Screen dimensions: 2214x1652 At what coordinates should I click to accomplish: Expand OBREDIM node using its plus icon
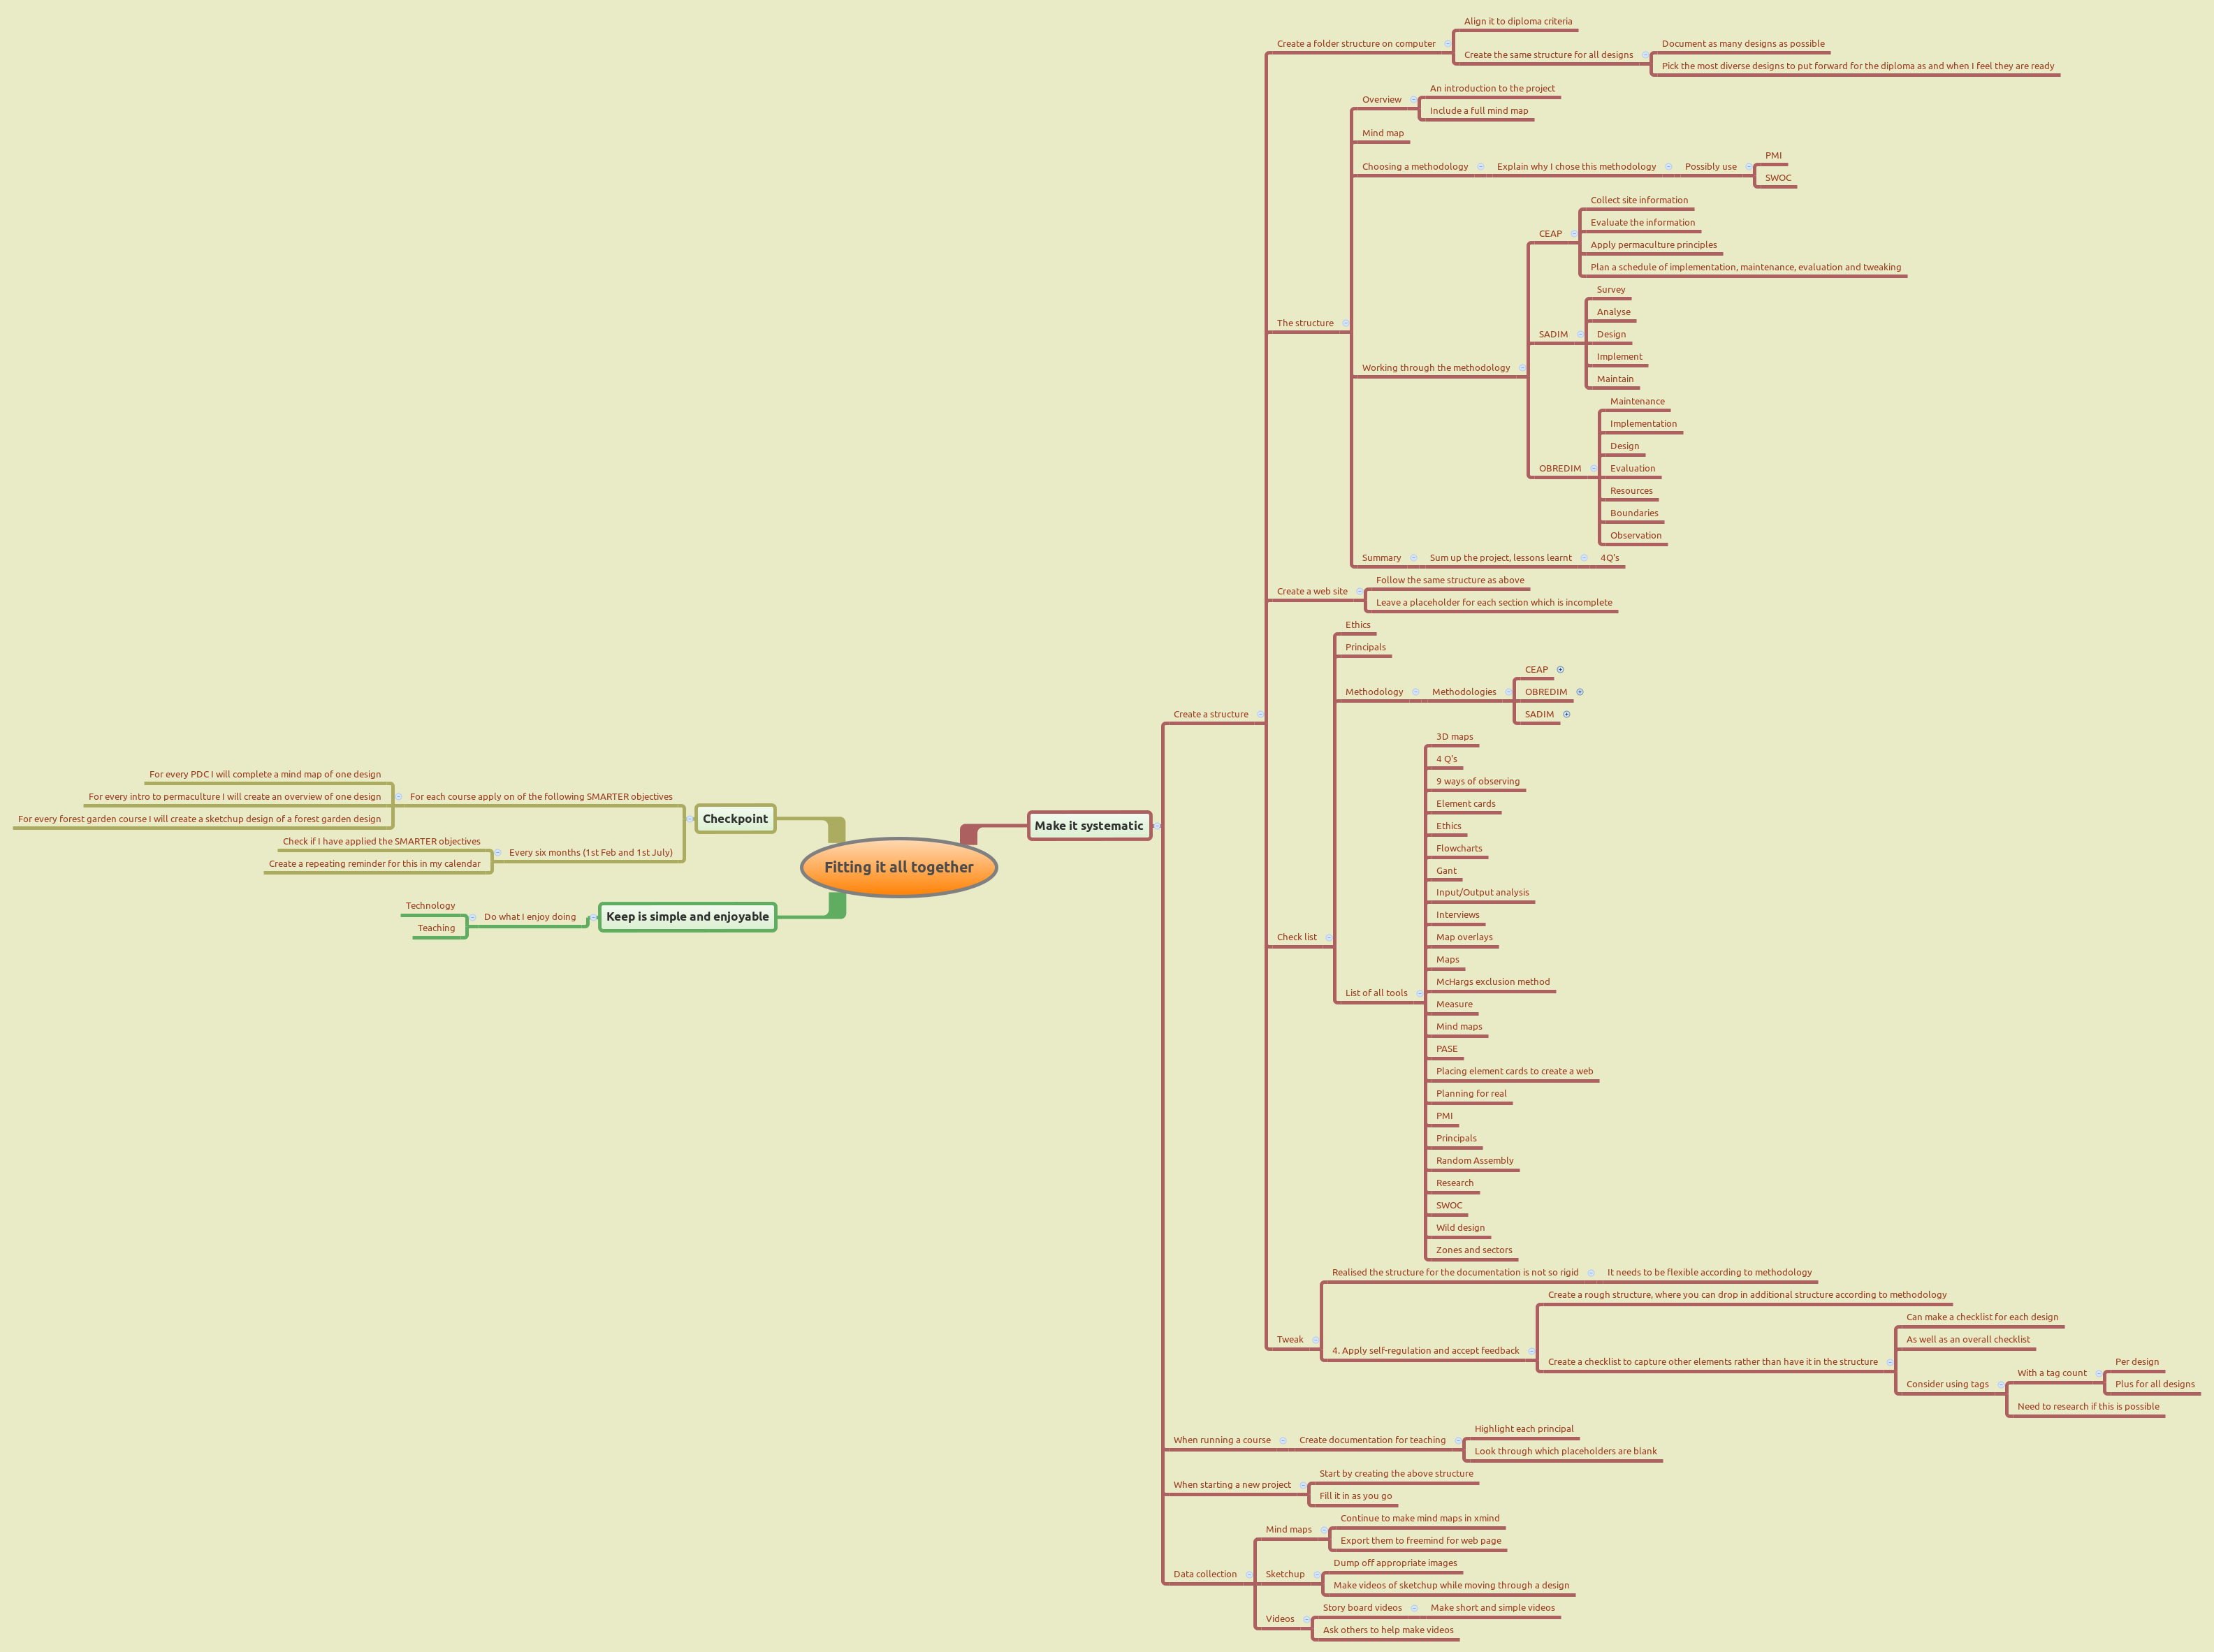(1580, 692)
